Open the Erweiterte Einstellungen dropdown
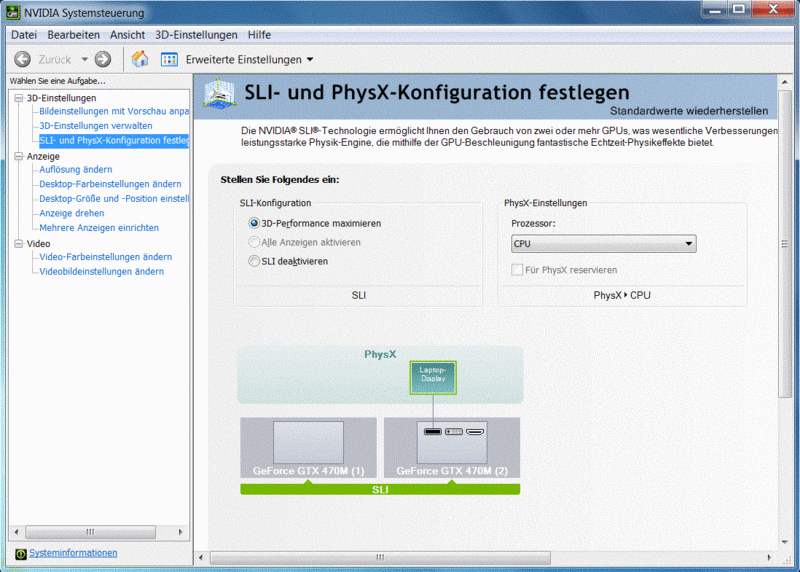Viewport: 800px width, 572px height. 310,60
